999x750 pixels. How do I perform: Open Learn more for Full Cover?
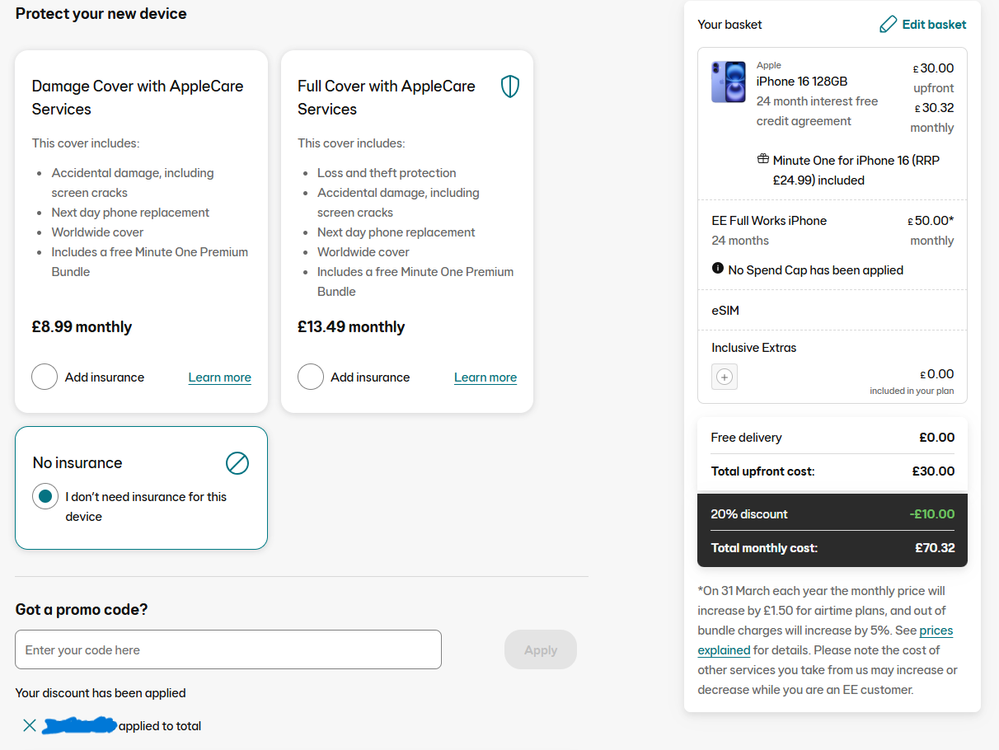(485, 377)
